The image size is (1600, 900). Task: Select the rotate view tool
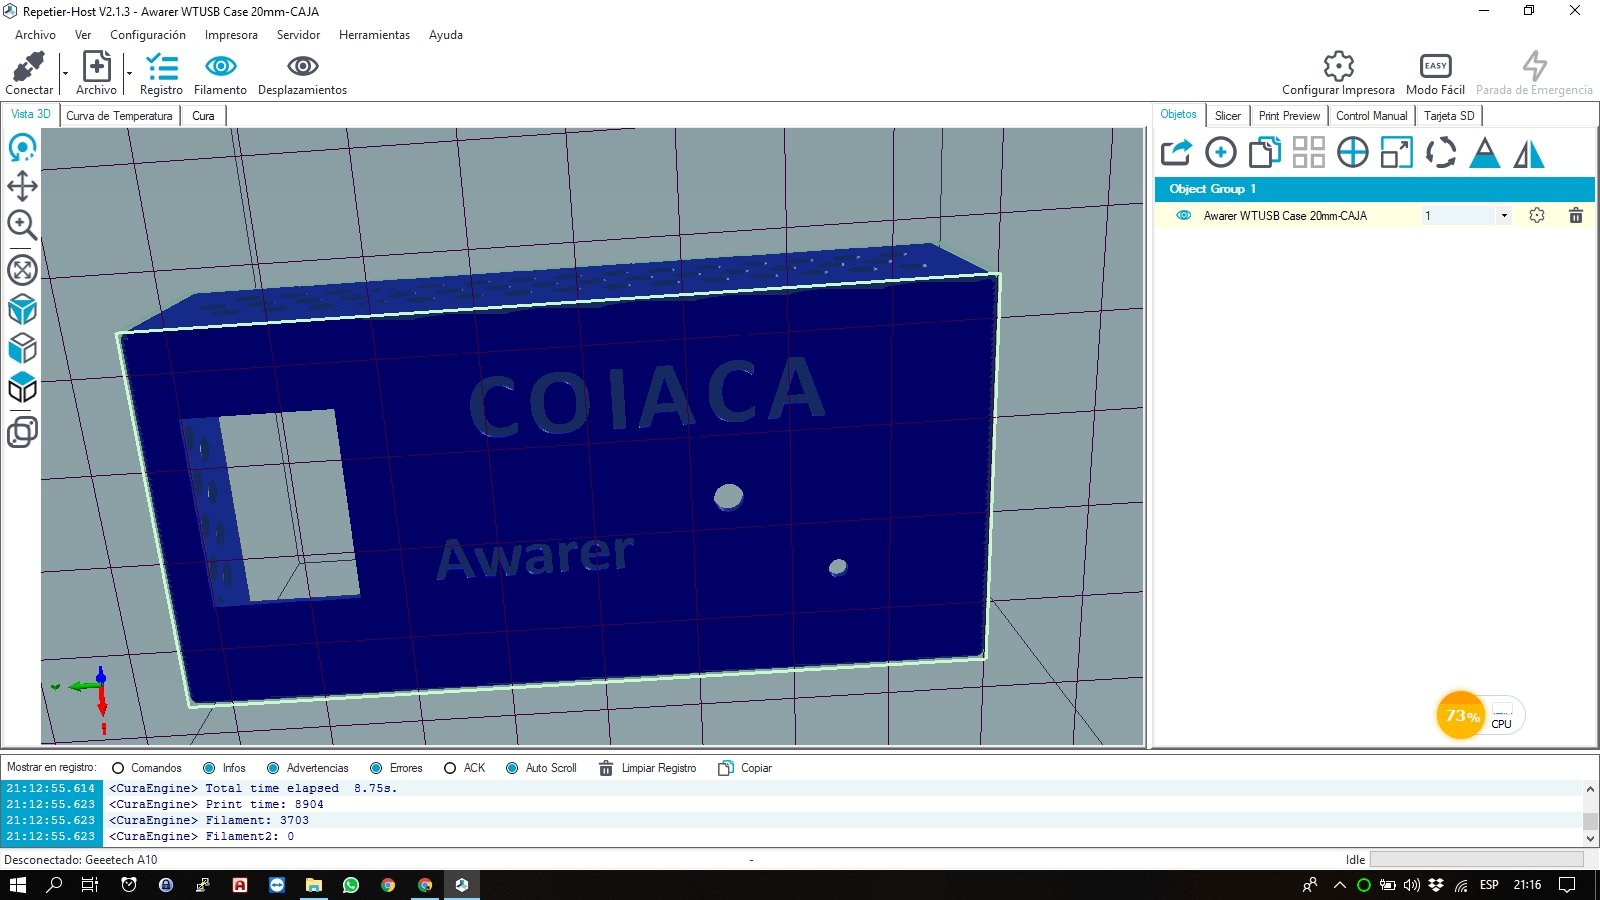coord(22,148)
